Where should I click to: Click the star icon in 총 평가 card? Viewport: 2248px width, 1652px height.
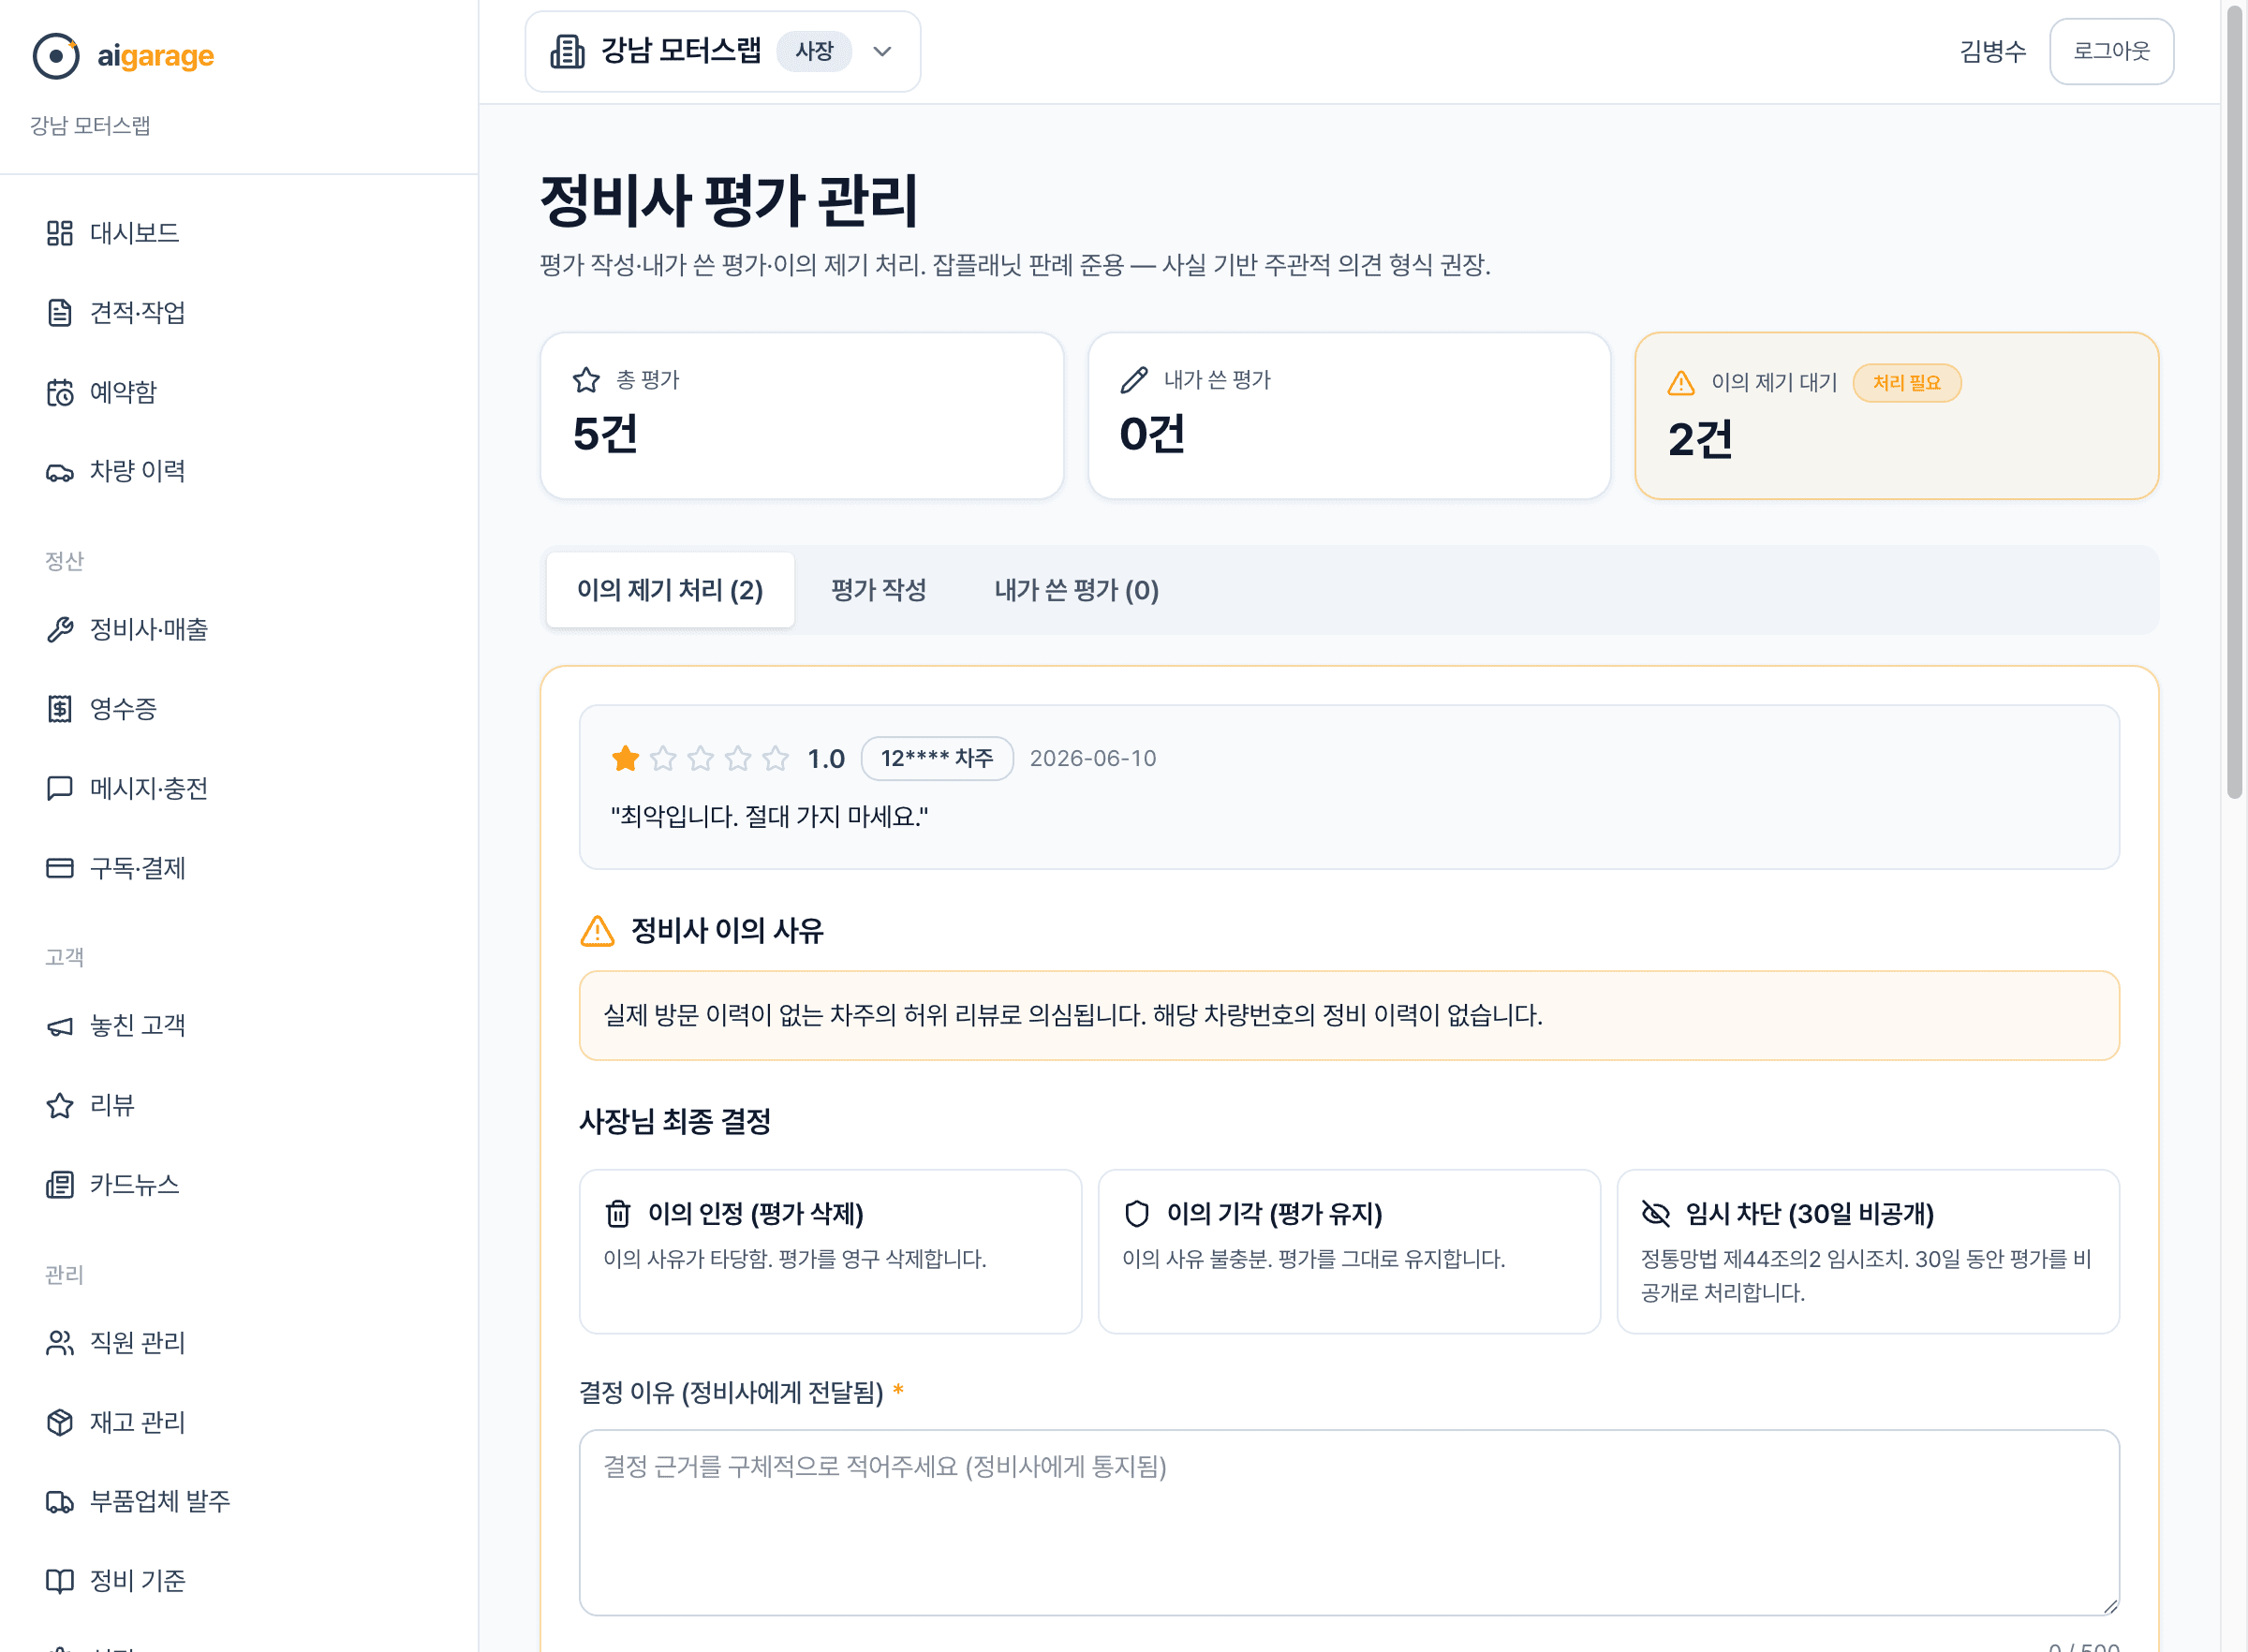point(586,380)
